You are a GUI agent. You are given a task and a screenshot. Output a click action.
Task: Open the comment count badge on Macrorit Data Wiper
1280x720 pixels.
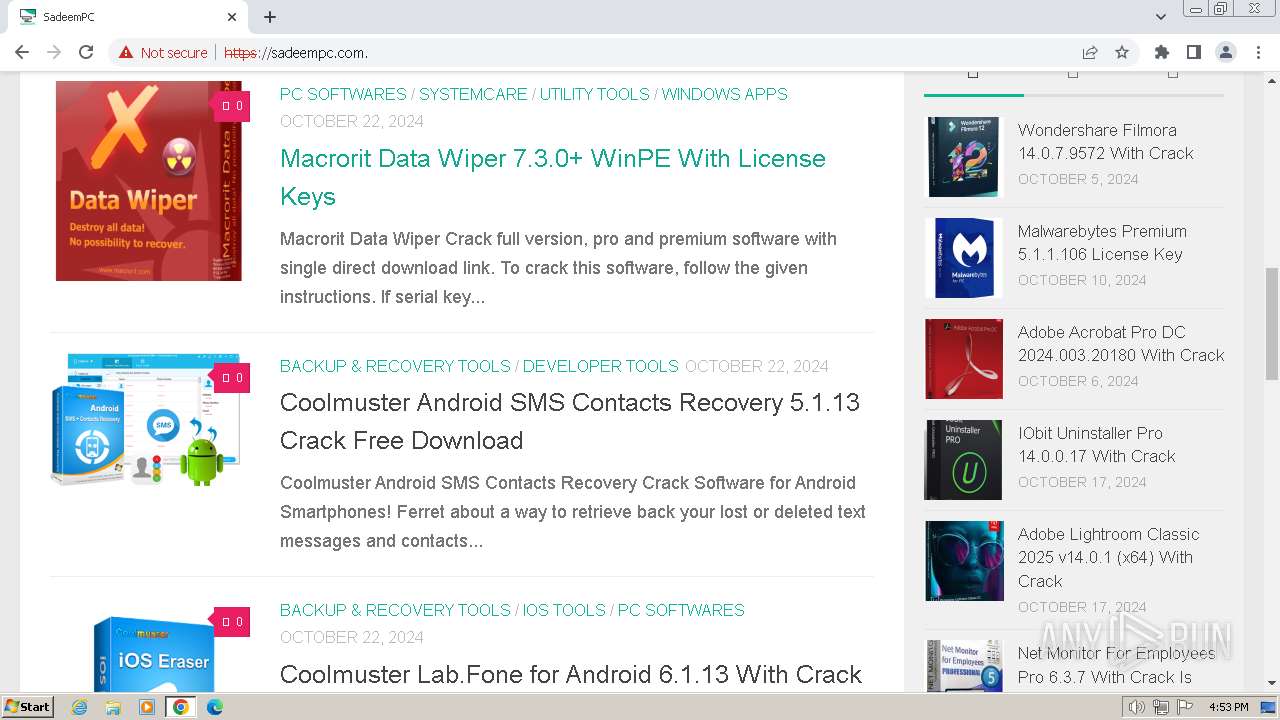click(232, 106)
